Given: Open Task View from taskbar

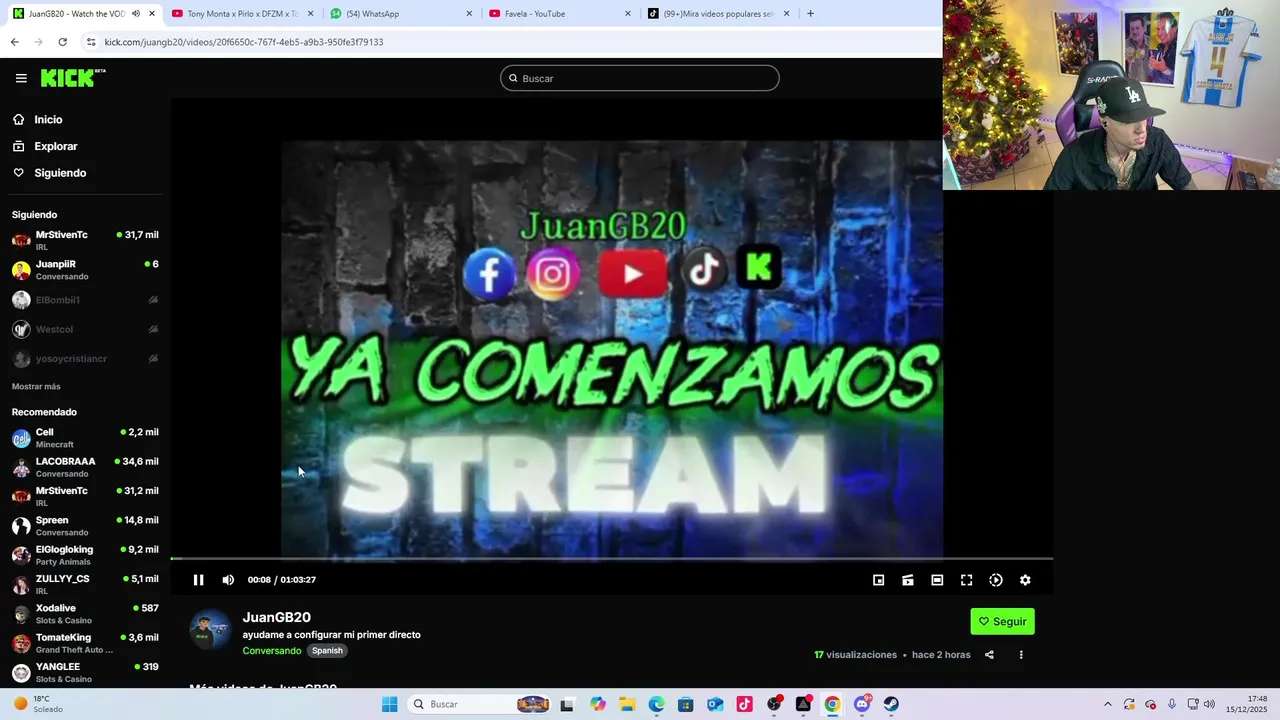Looking at the screenshot, I should pos(567,704).
